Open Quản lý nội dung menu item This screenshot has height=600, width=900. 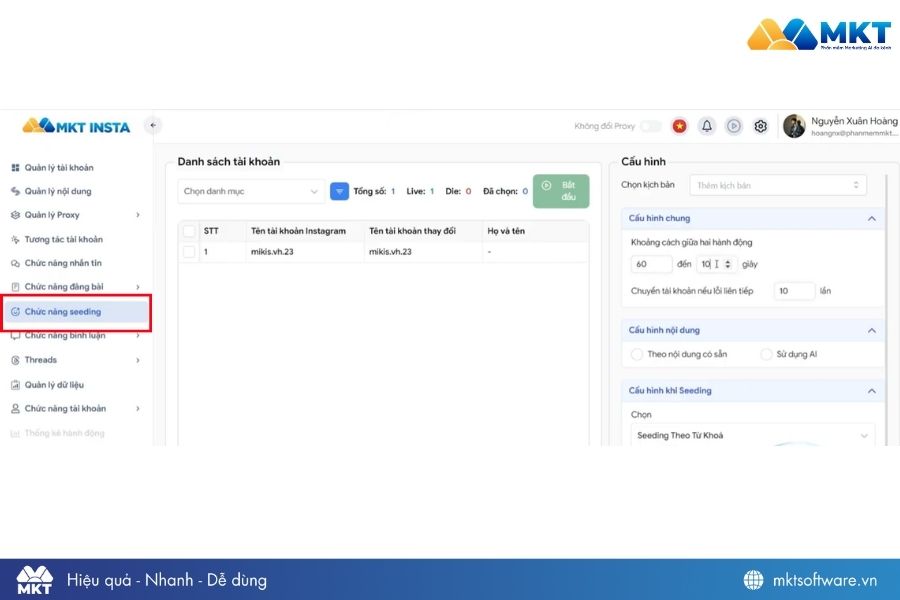point(57,191)
